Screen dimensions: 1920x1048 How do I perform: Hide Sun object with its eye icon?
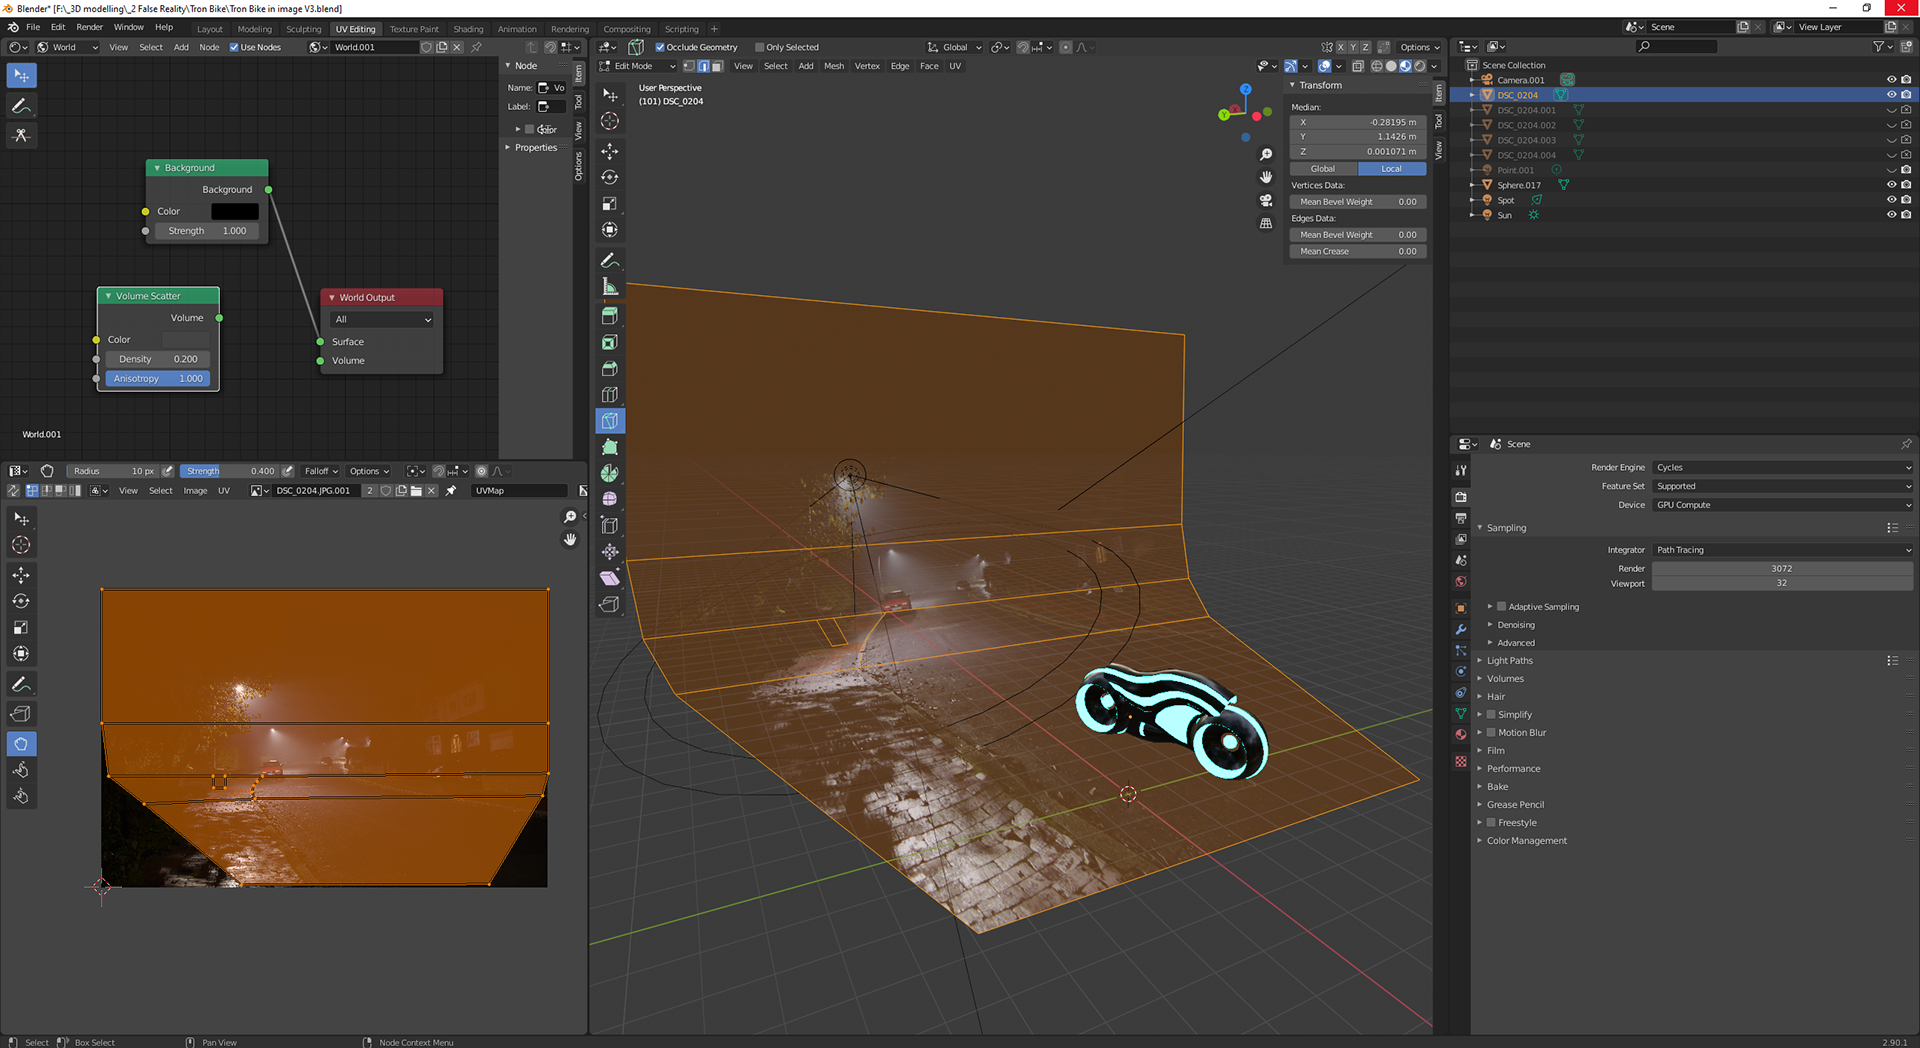tap(1891, 215)
